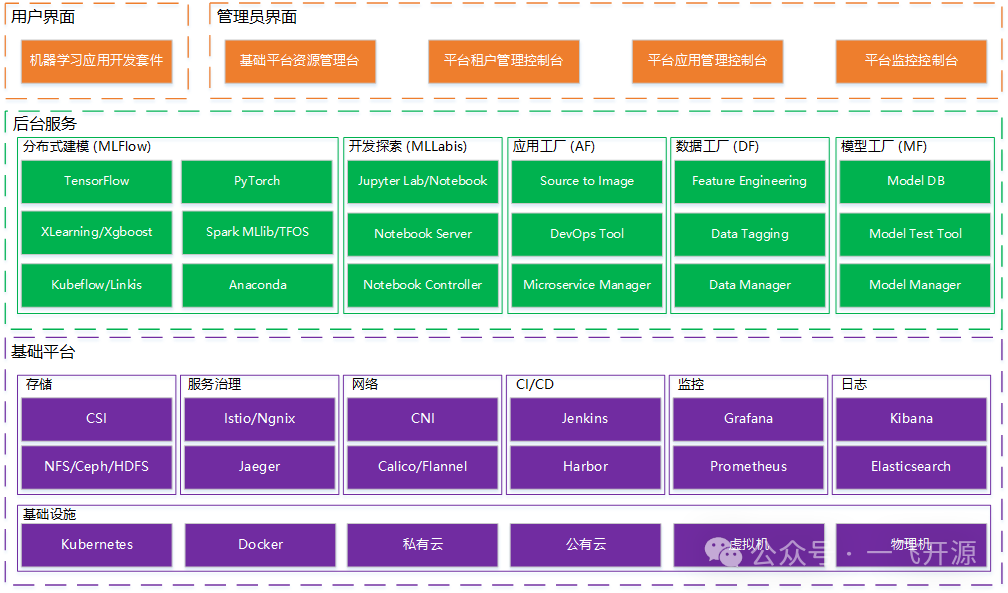1008x593 pixels.
Task: Click the 机器学习应用开发套件 orange box
Action: (x=96, y=61)
